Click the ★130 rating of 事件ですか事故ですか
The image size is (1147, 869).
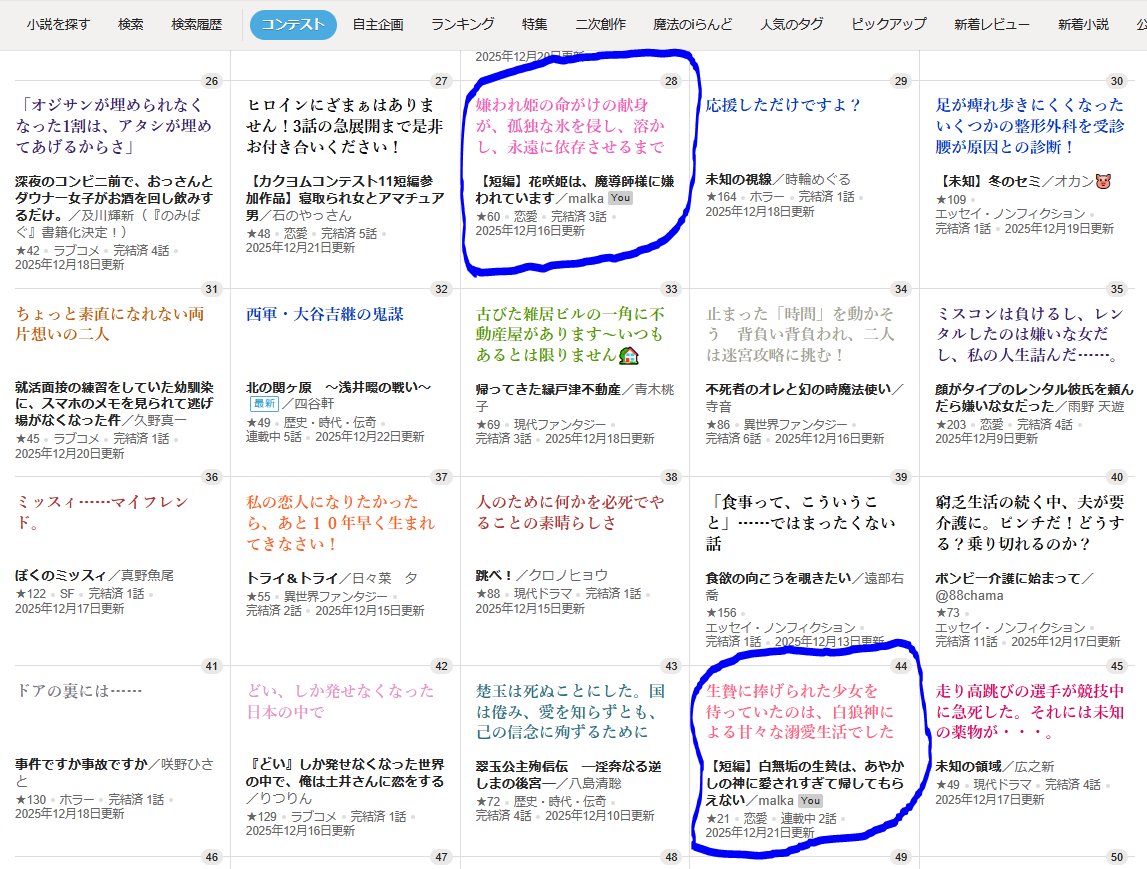click(x=31, y=799)
